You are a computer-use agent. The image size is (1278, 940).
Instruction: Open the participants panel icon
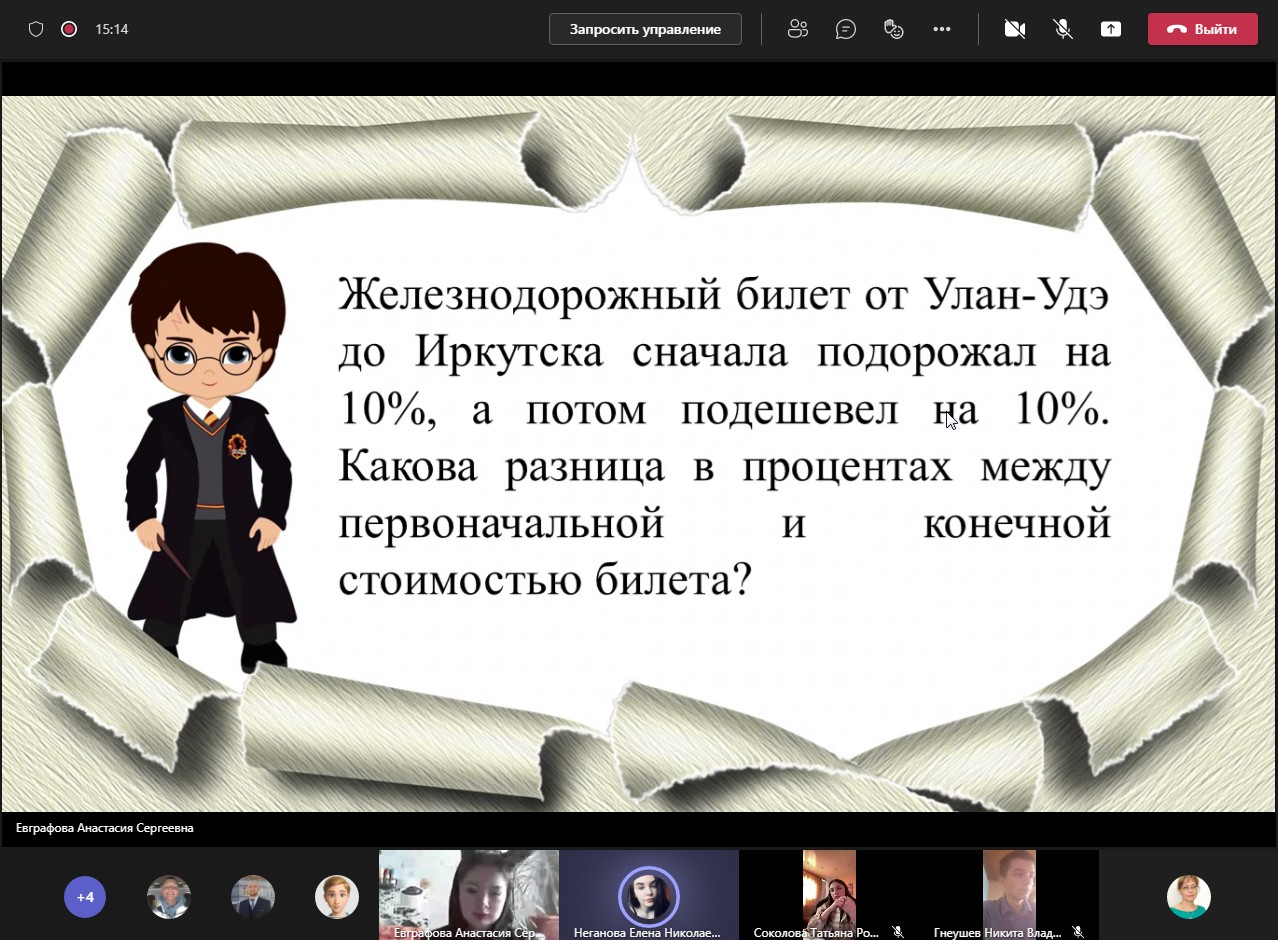(797, 29)
